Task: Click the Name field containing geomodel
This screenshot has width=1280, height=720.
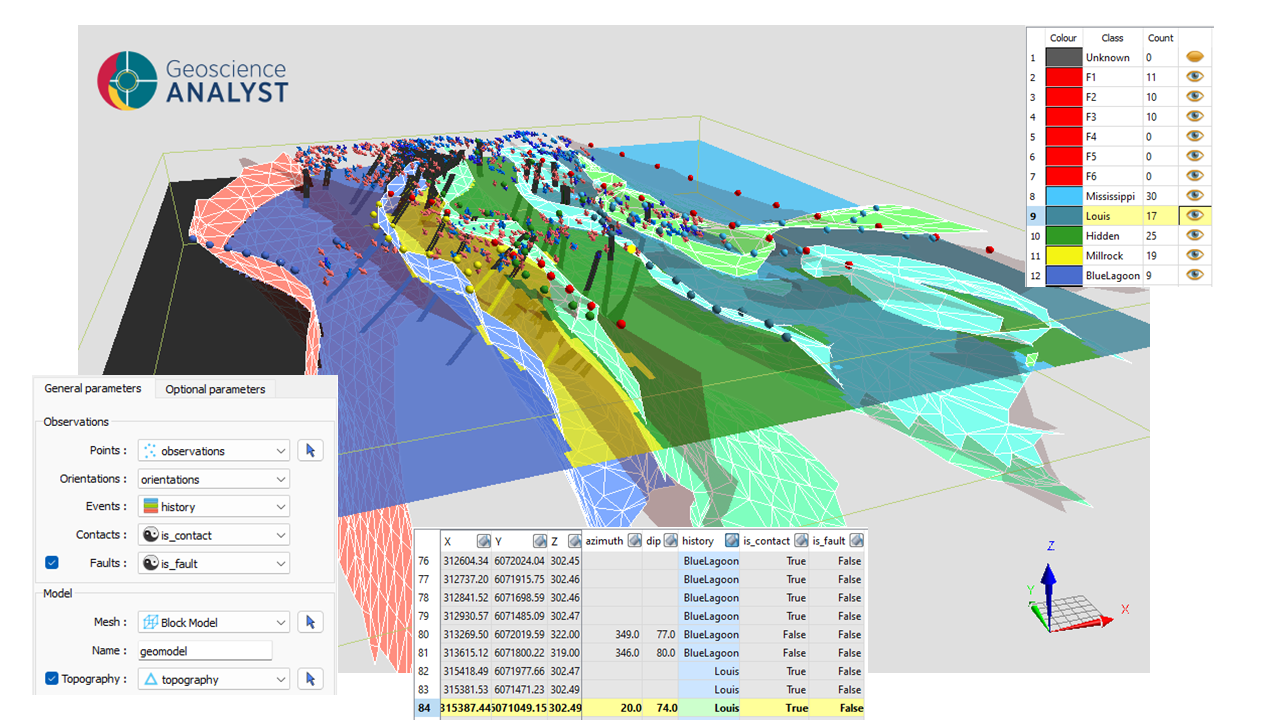Action: (x=205, y=651)
